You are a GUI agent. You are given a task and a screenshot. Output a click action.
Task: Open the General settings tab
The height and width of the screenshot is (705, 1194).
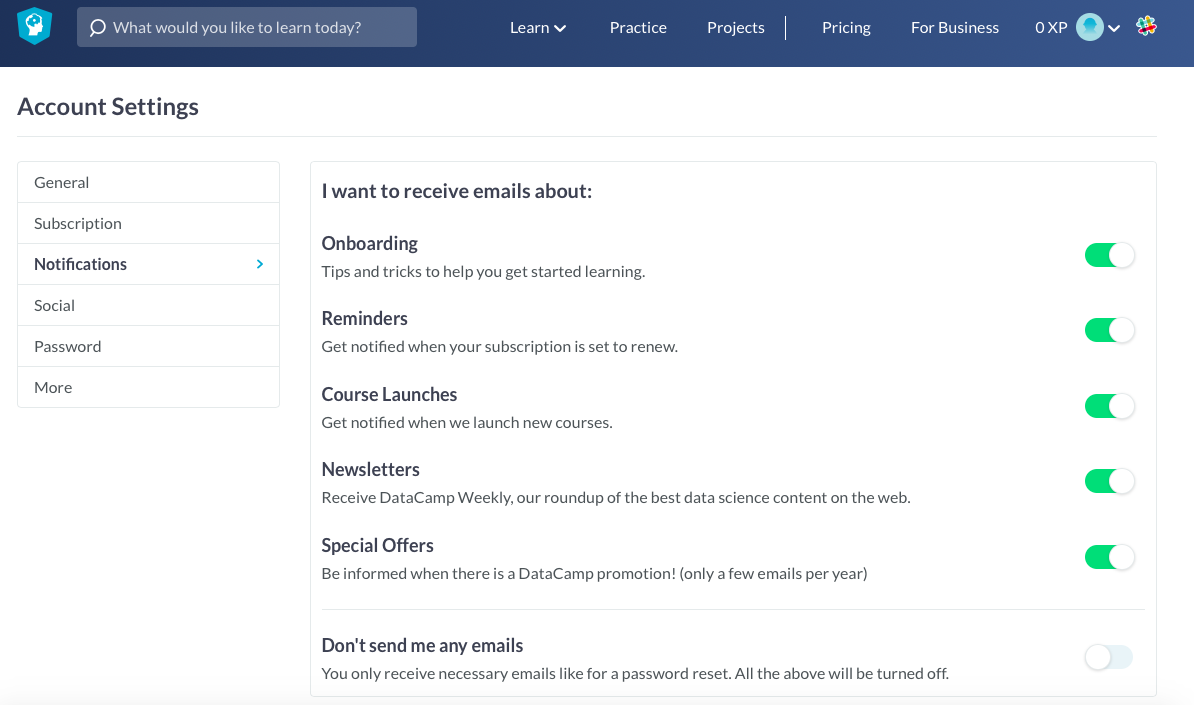tap(148, 182)
